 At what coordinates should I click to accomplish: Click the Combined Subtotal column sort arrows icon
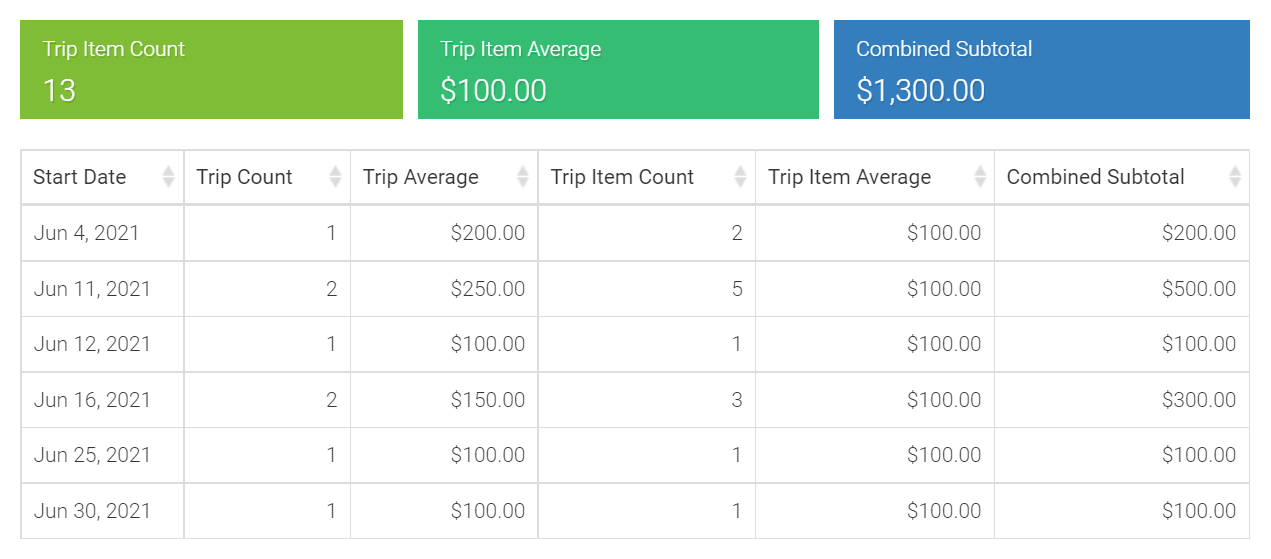coord(1235,177)
